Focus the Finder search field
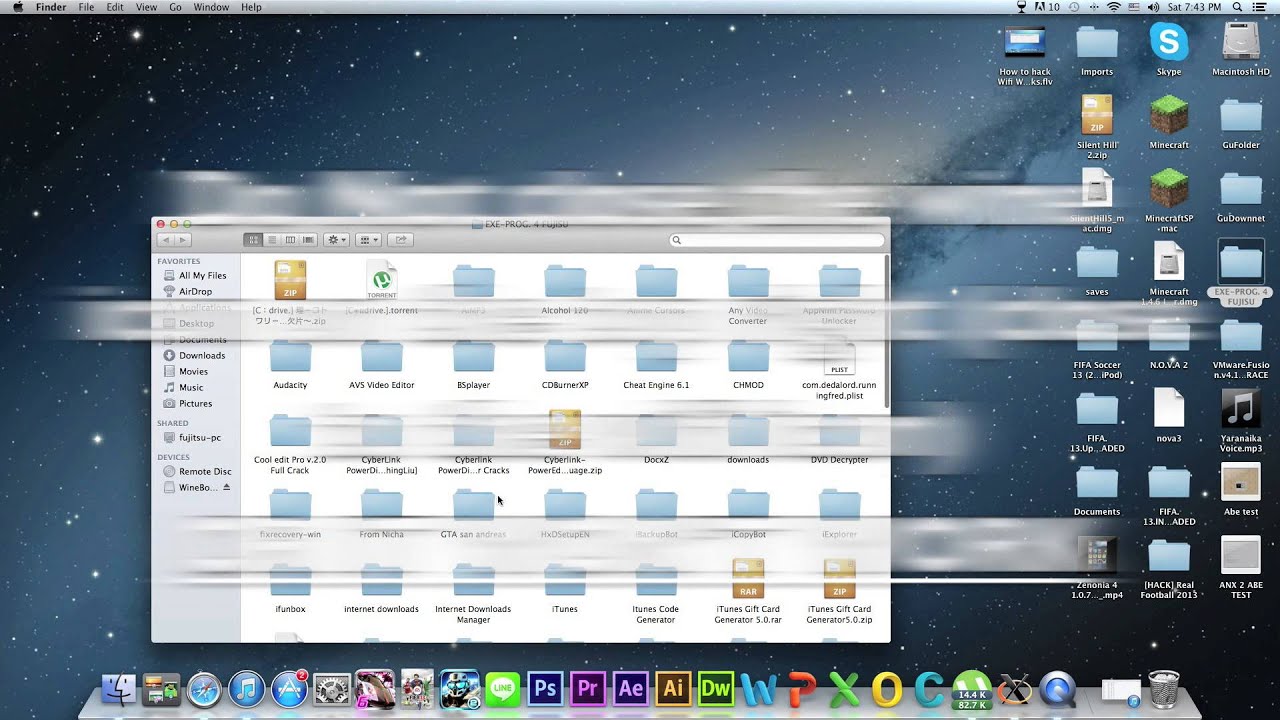Viewport: 1280px width, 720px height. 777,240
